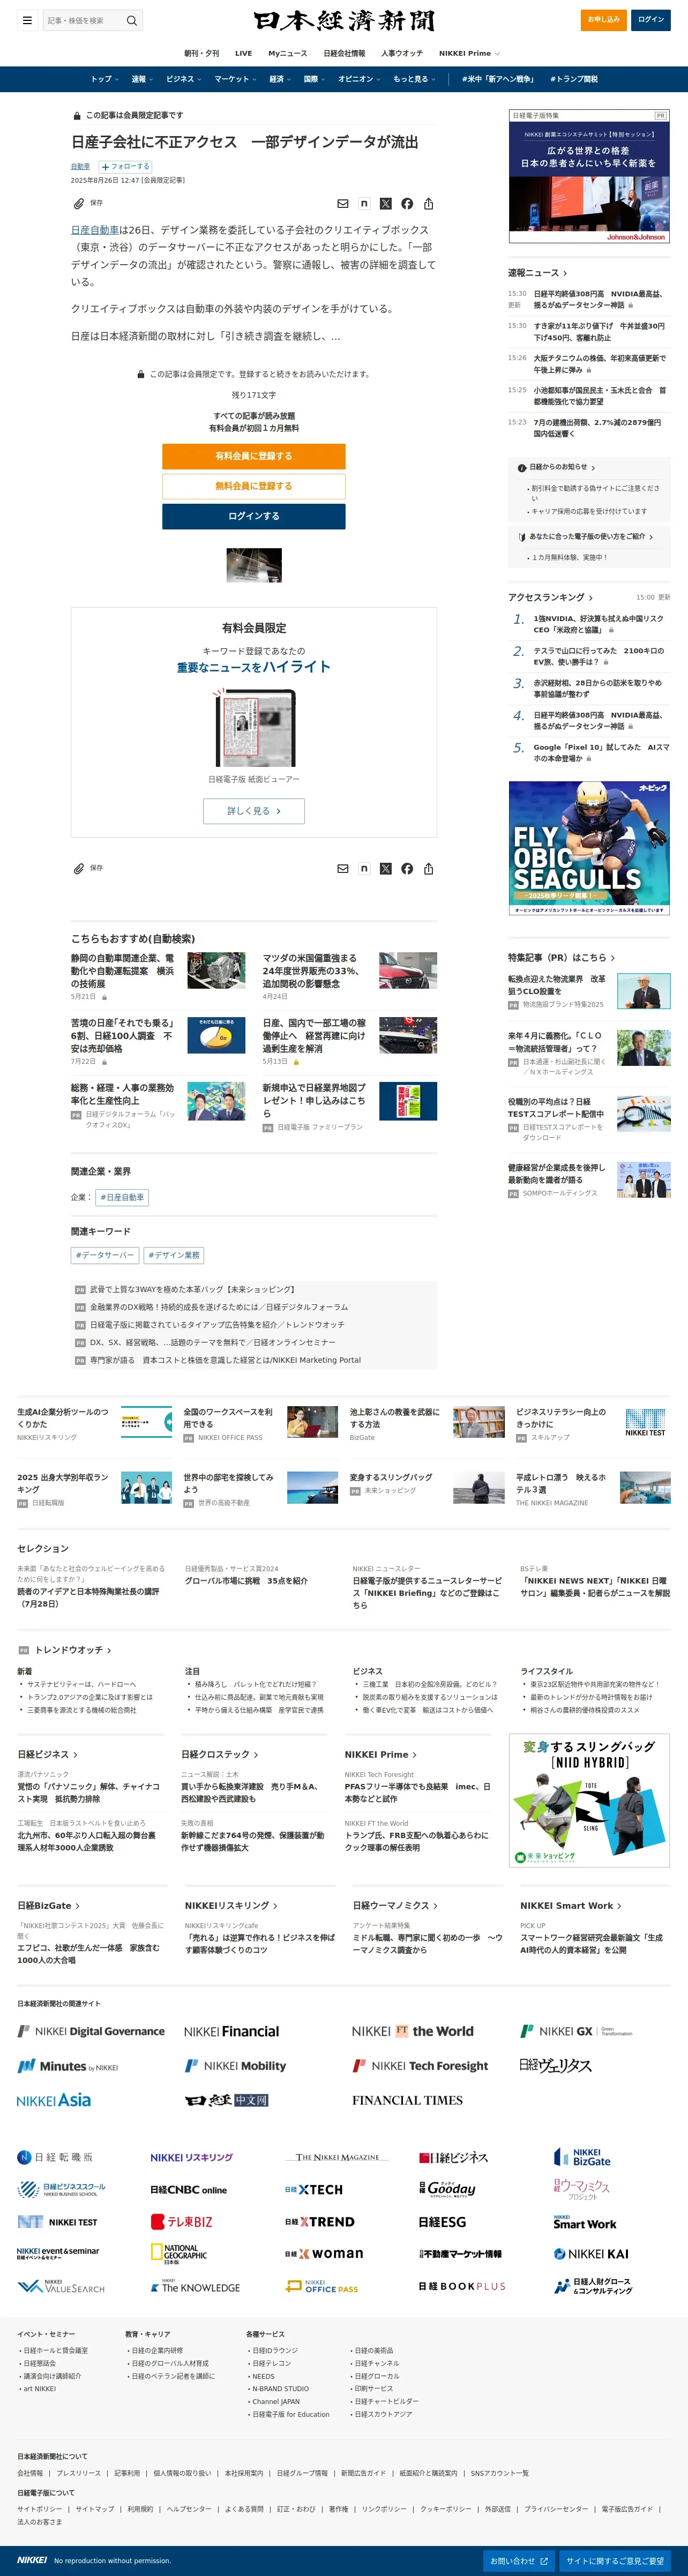Open NIKKEI KAI logo link
688x2576 pixels.
tap(591, 2253)
